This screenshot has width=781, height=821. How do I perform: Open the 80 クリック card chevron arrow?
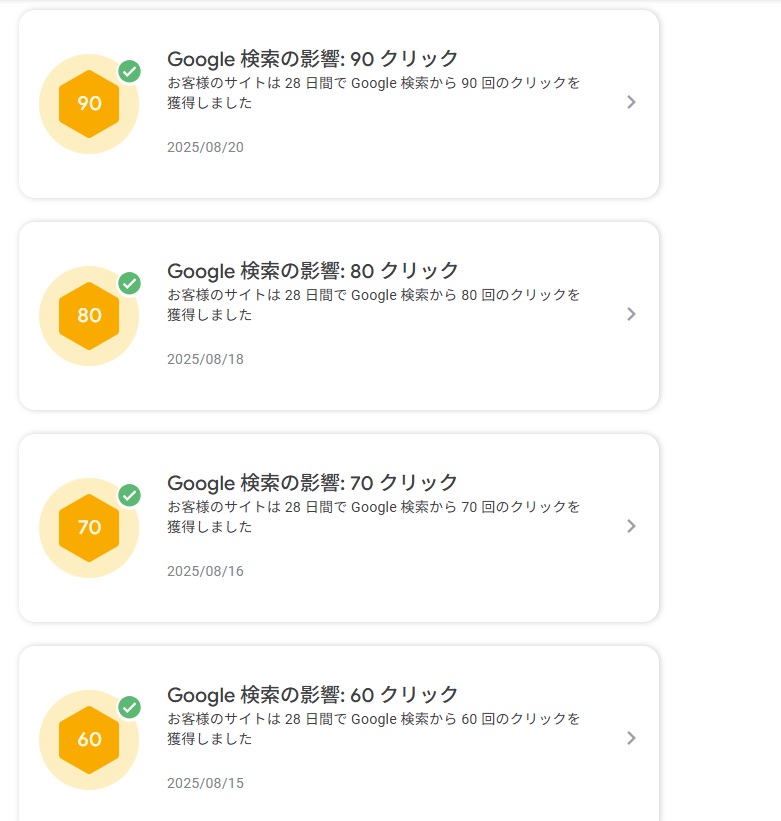[631, 314]
